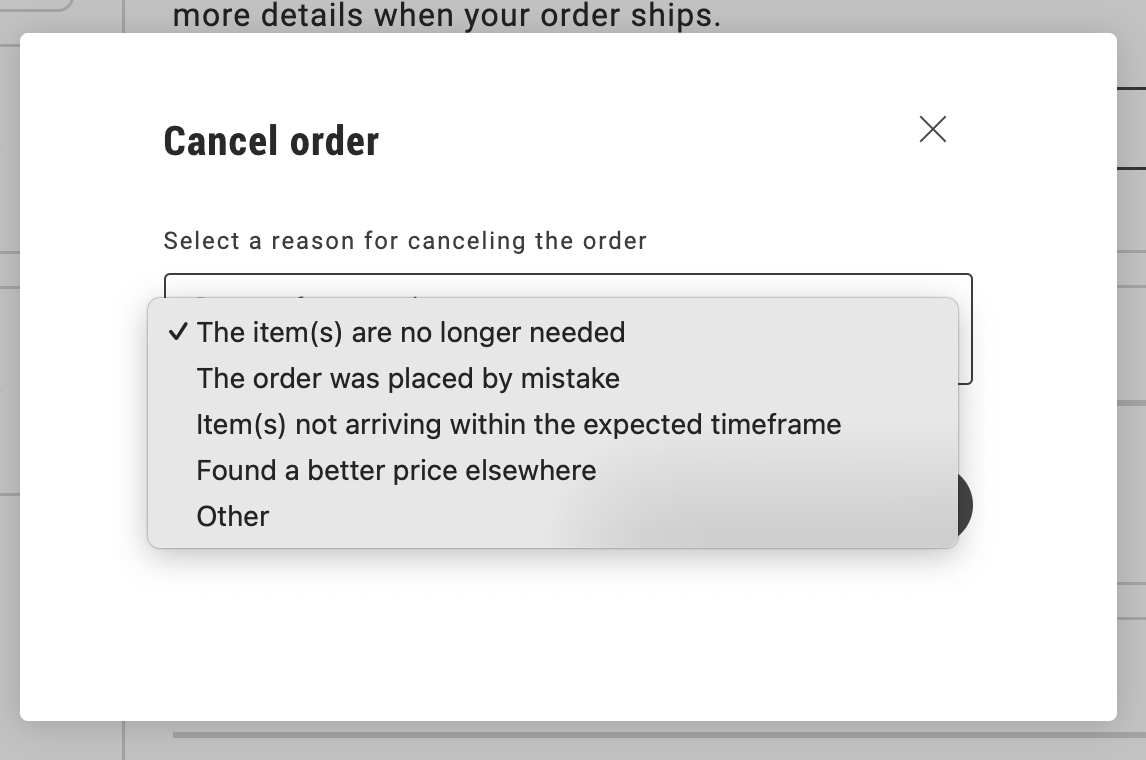Screen dimensions: 1146x760
Task: Click the "Cancel order" dialog title
Action: point(270,140)
